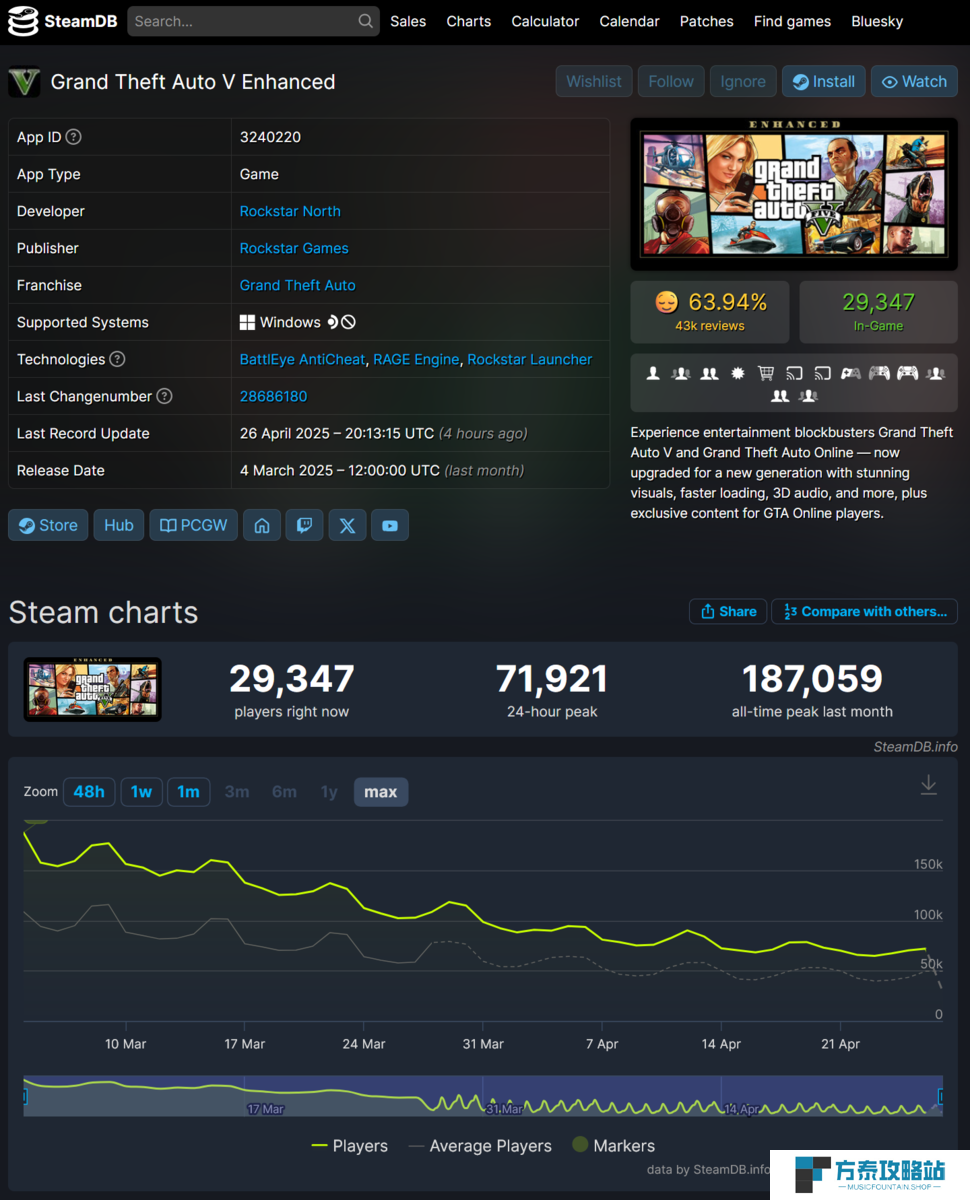Open the Calculator menu item

point(545,21)
